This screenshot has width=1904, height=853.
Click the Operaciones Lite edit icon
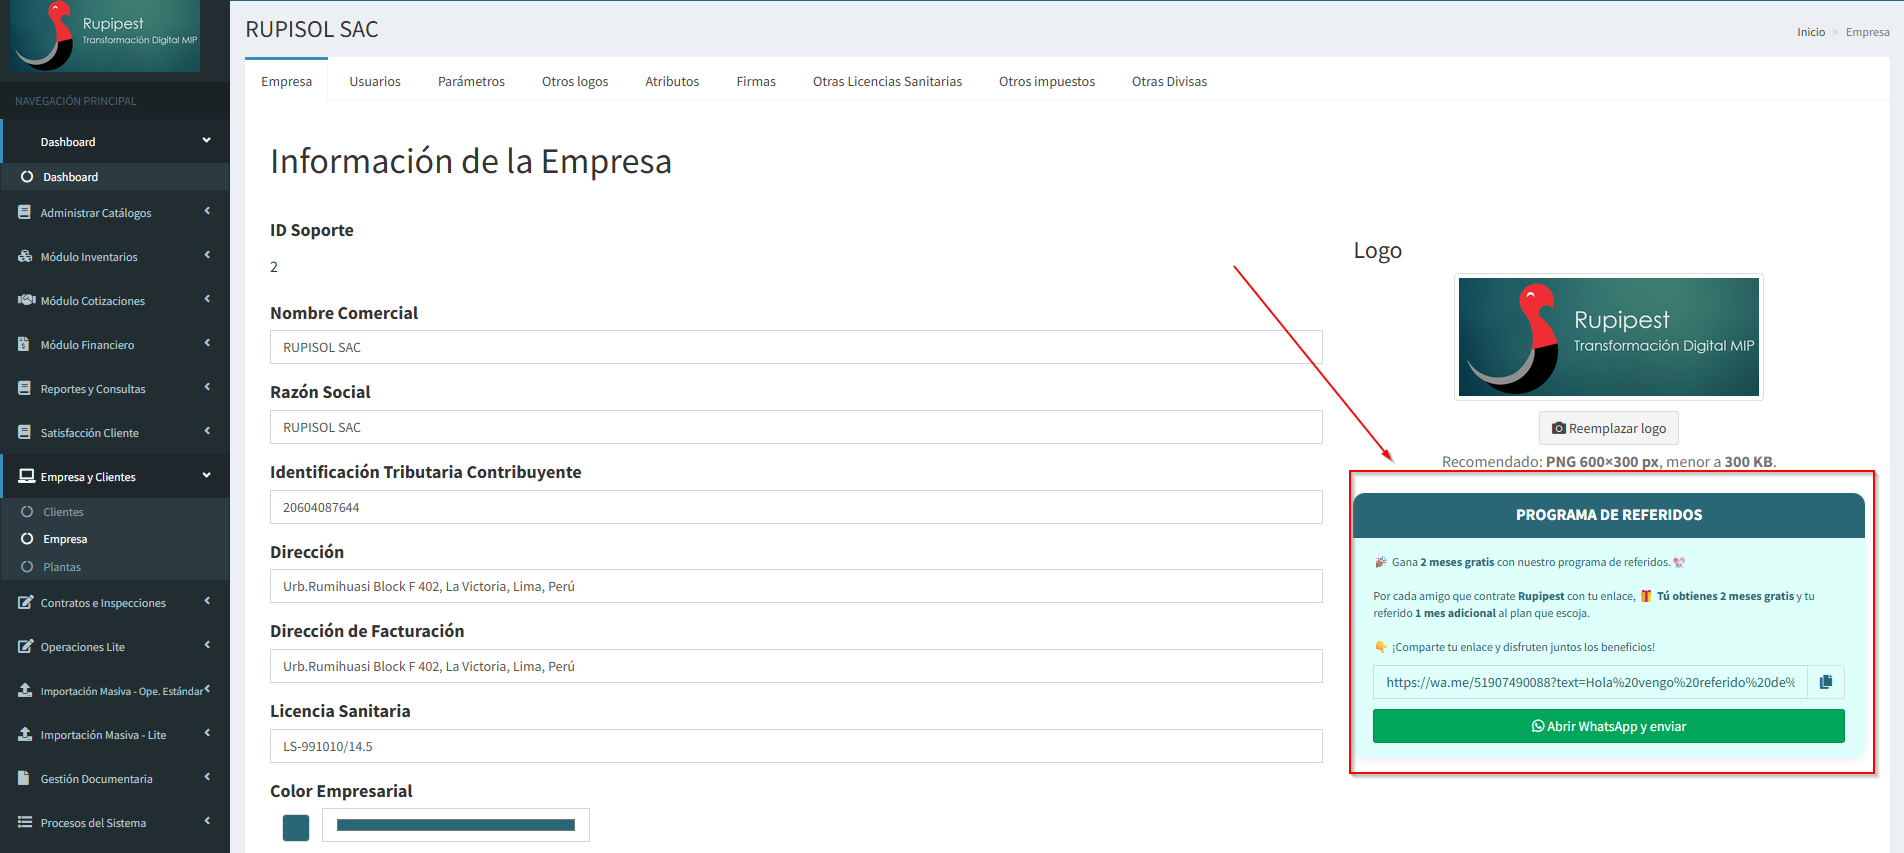point(26,646)
